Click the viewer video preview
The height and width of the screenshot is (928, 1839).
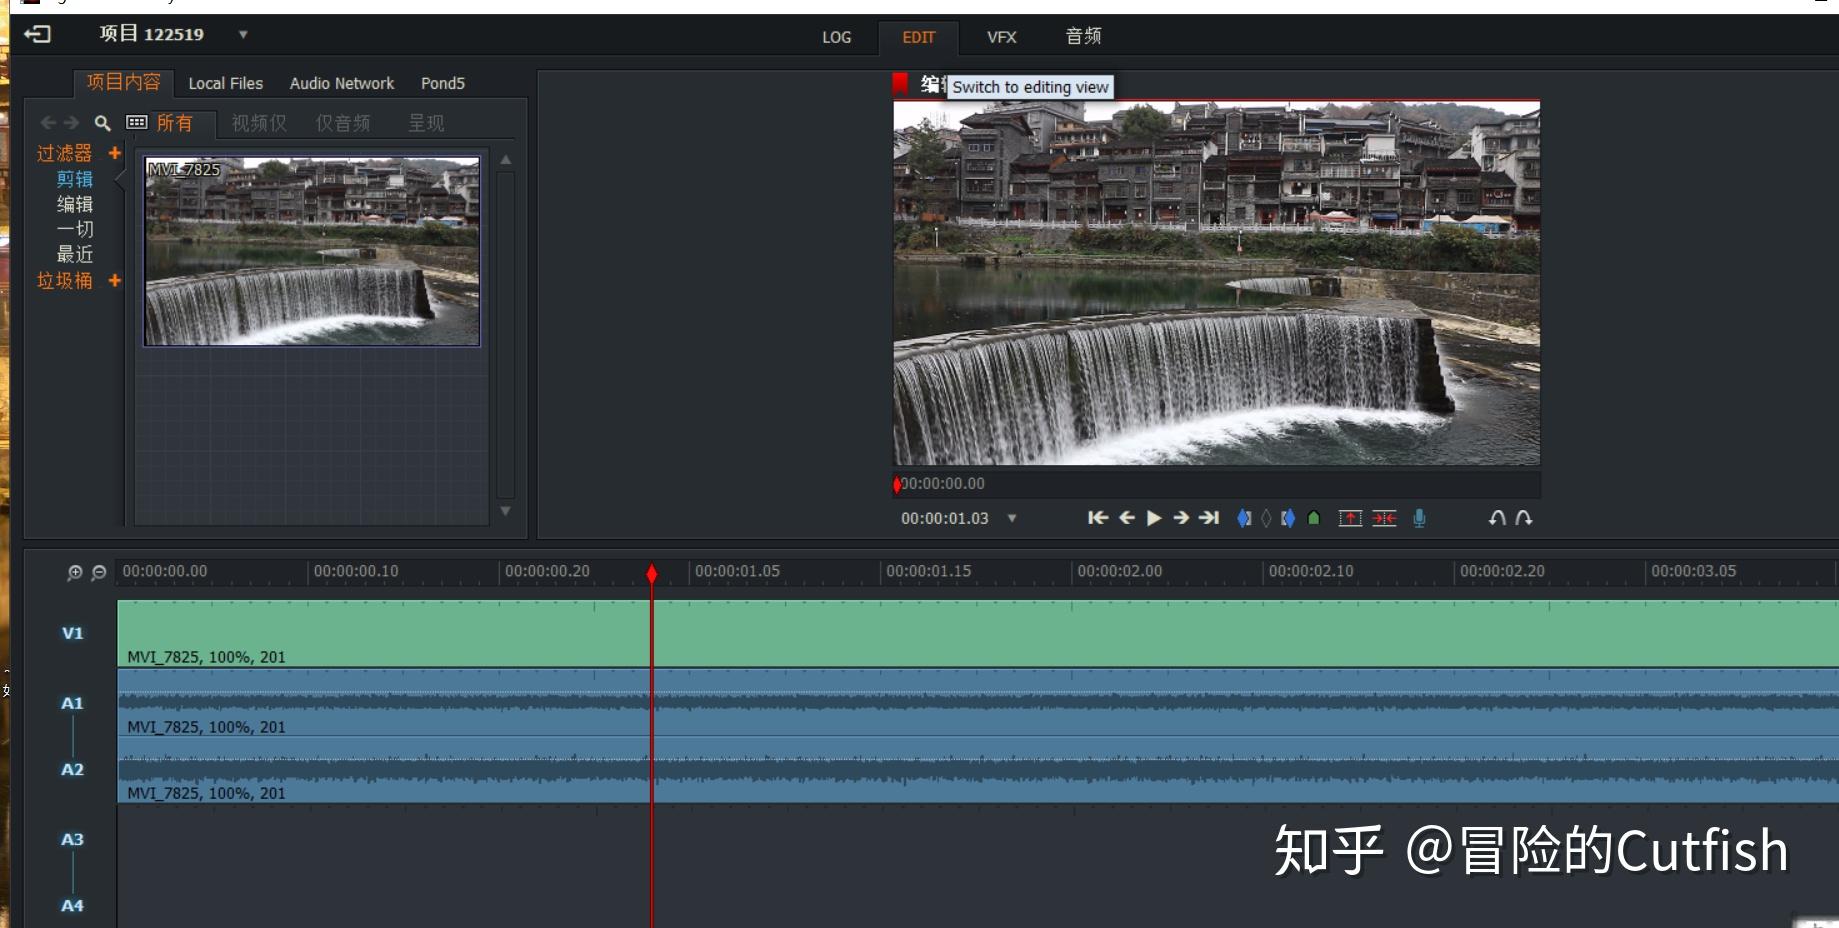(x=1216, y=283)
